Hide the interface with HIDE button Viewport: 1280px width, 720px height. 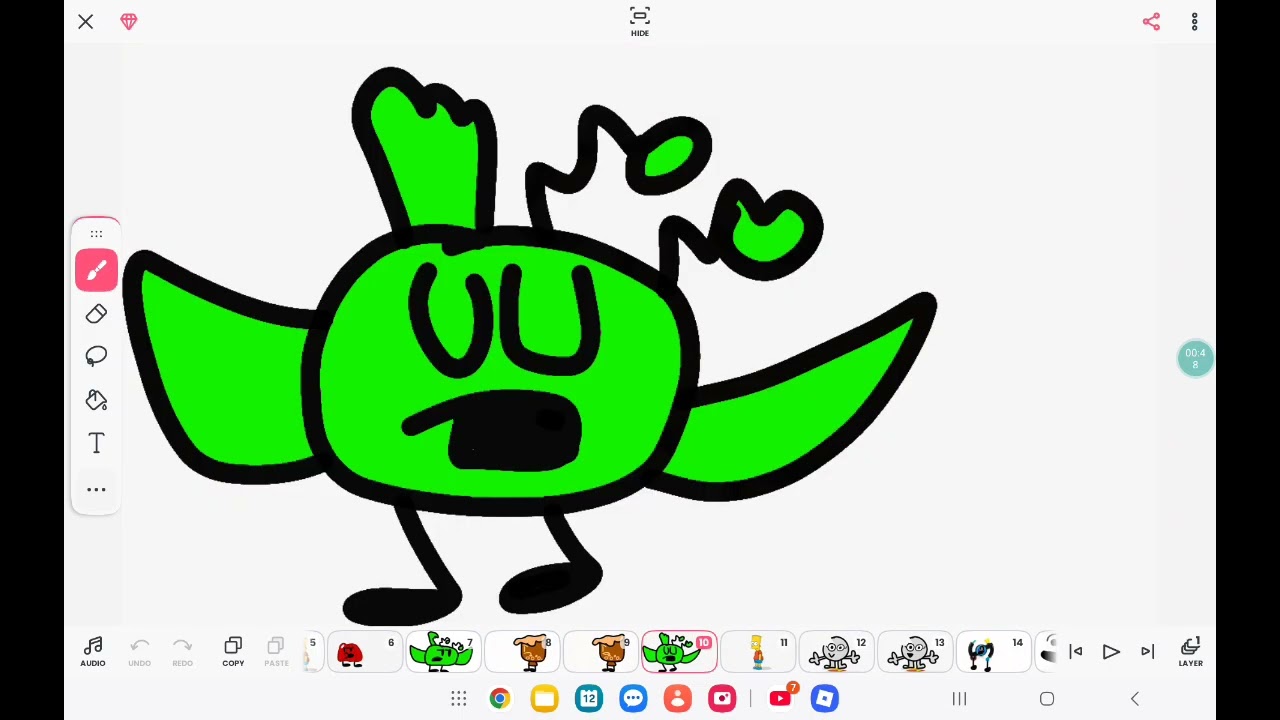pyautogui.click(x=640, y=21)
